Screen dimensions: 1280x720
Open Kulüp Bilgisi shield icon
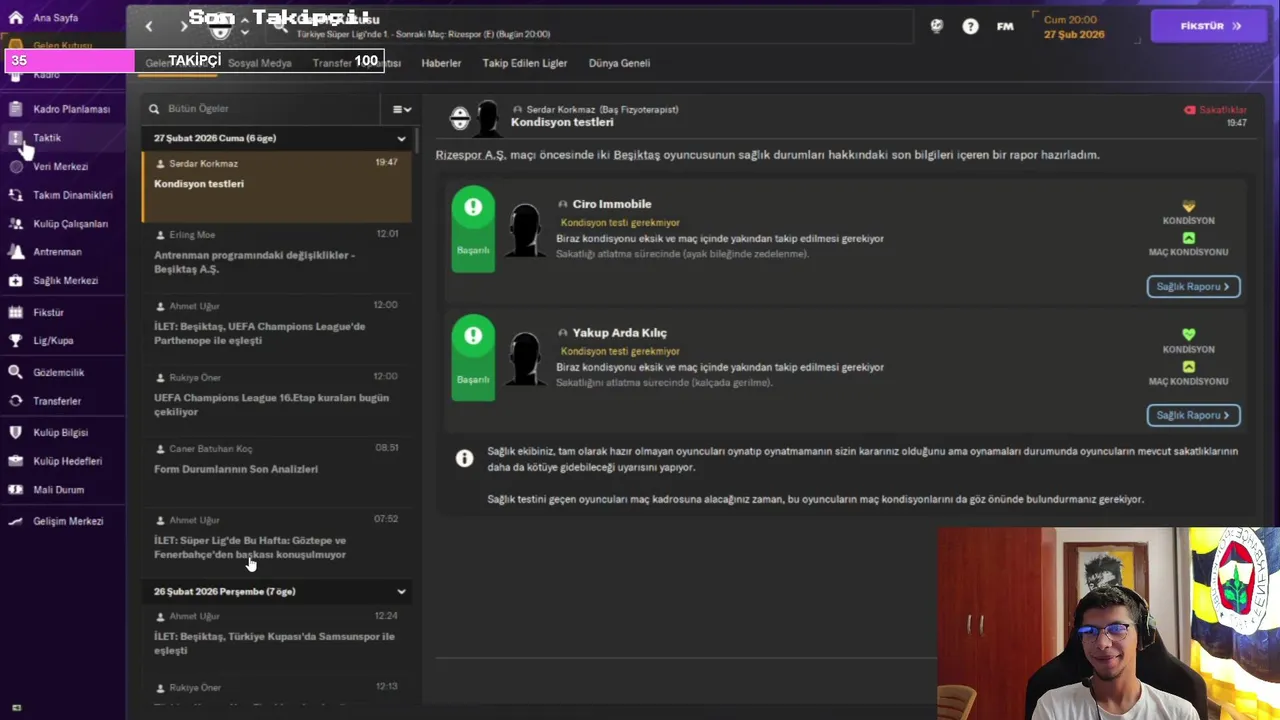tap(15, 432)
